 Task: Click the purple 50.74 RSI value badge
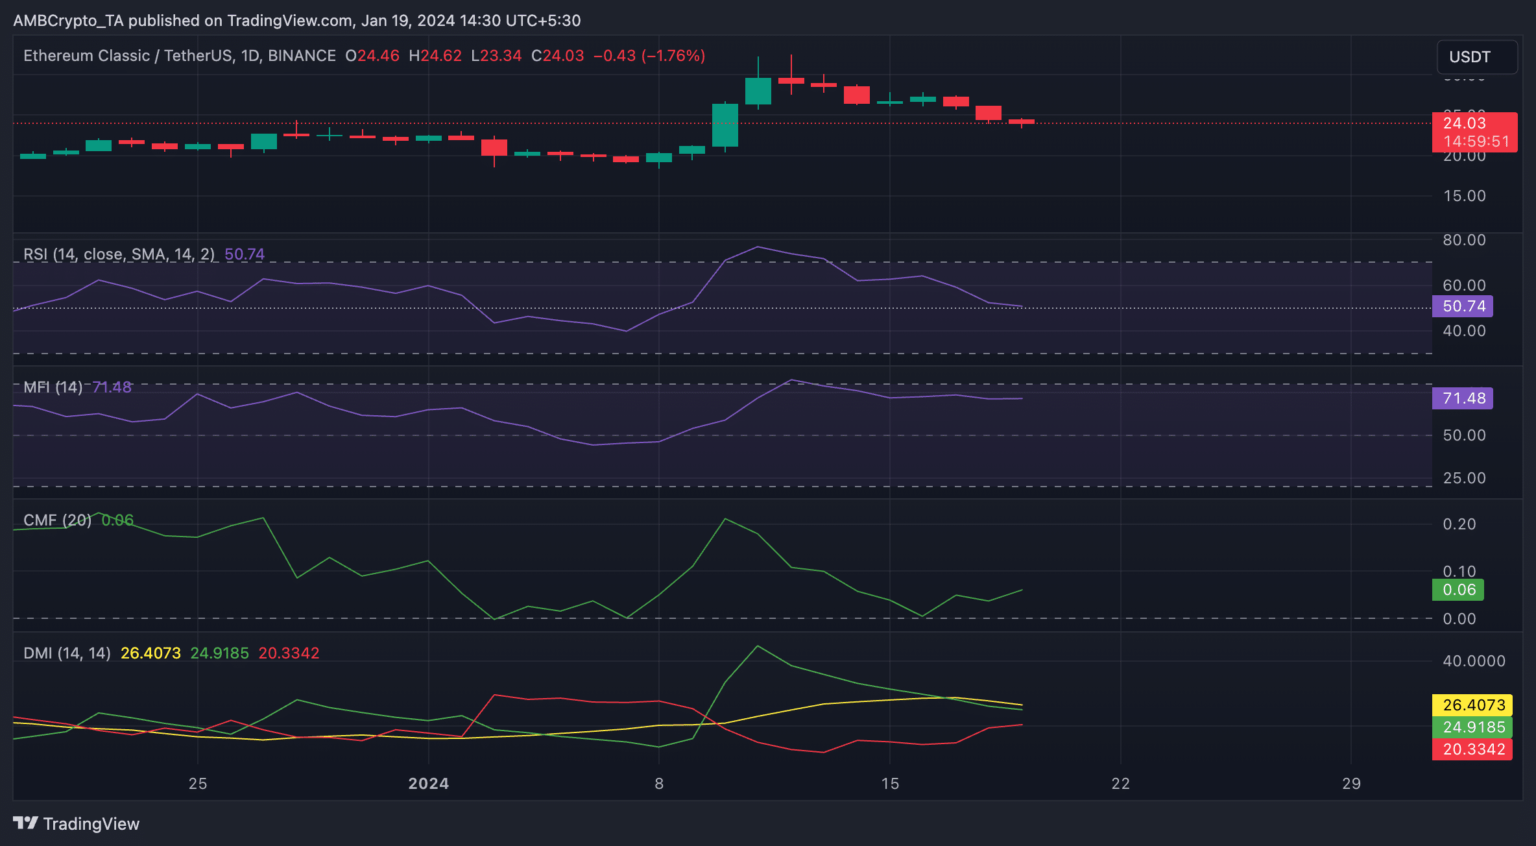(x=1463, y=306)
